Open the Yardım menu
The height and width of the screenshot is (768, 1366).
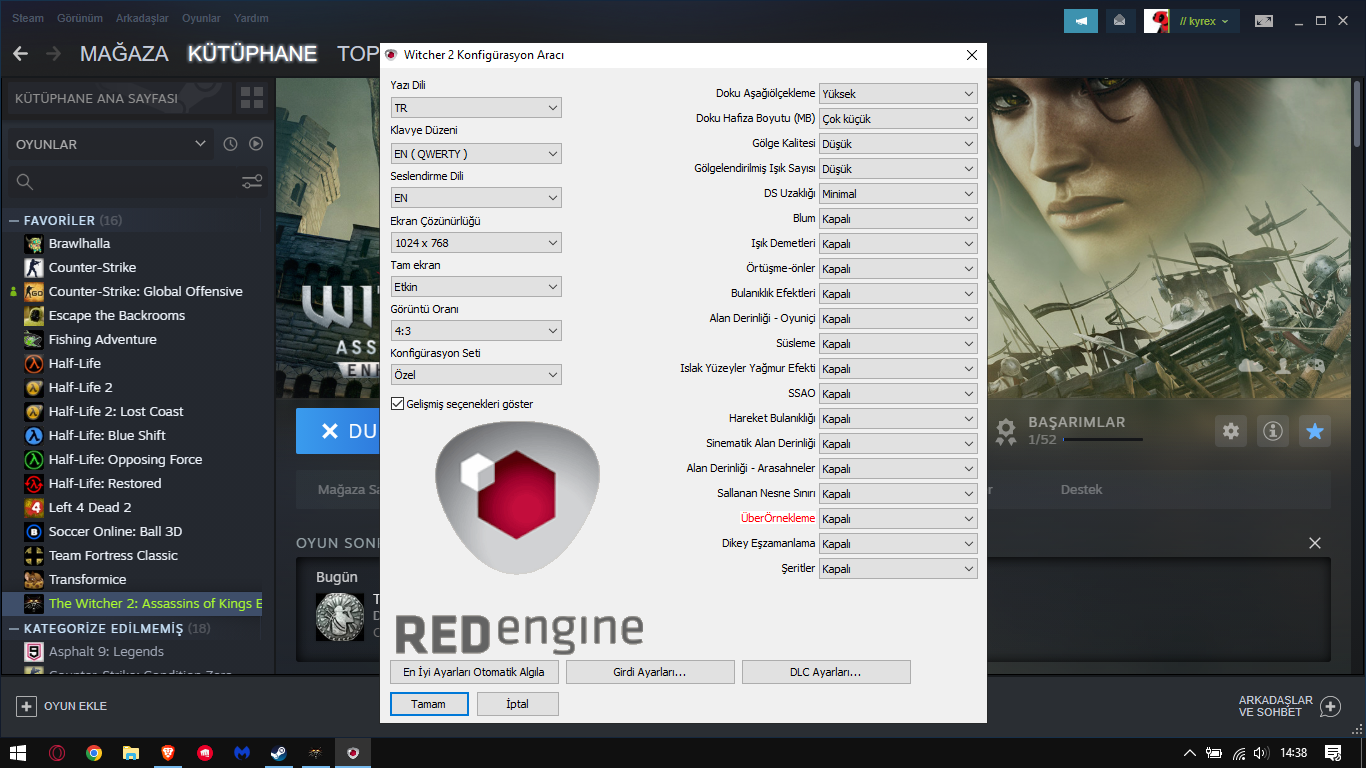250,18
